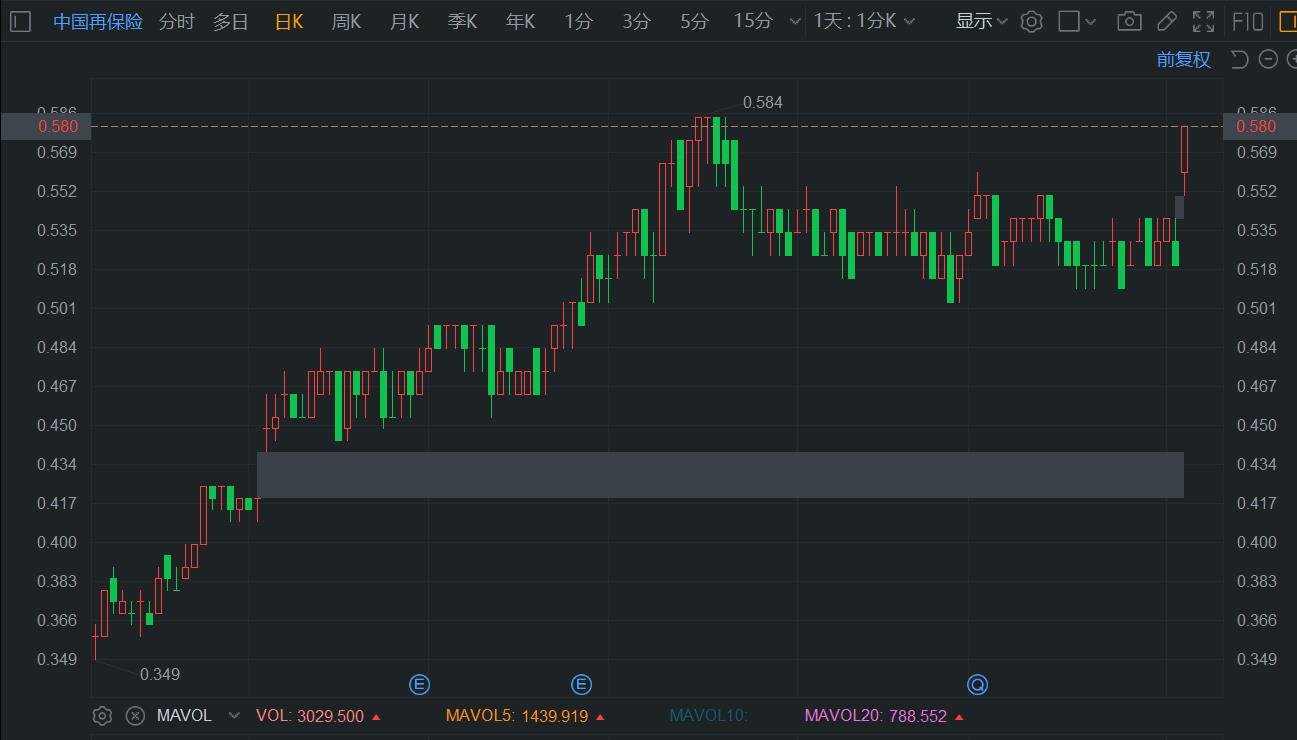Viewport: 1297px width, 740px height.
Task: Expand the minute interval dropdown arrow
Action: [x=795, y=21]
